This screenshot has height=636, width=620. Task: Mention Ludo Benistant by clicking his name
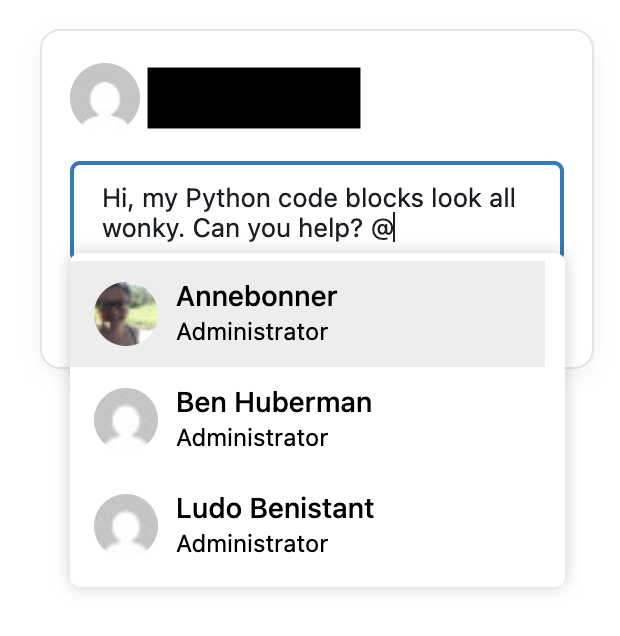point(275,509)
